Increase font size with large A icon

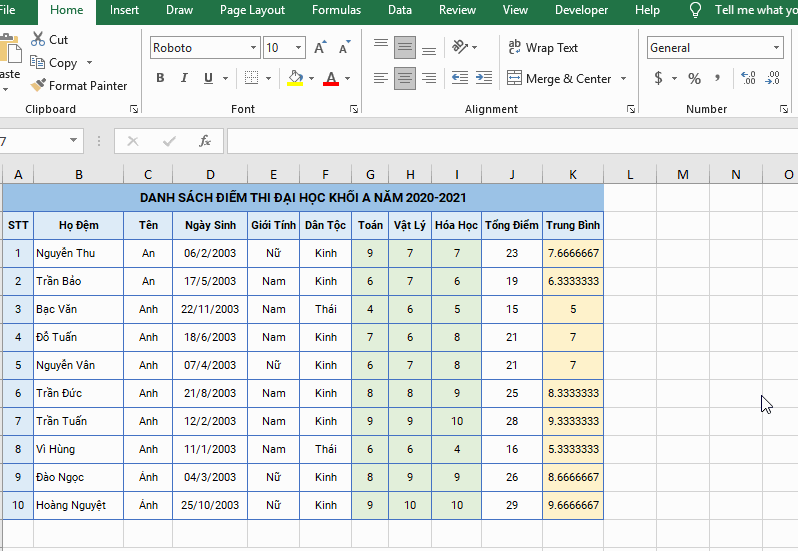320,47
